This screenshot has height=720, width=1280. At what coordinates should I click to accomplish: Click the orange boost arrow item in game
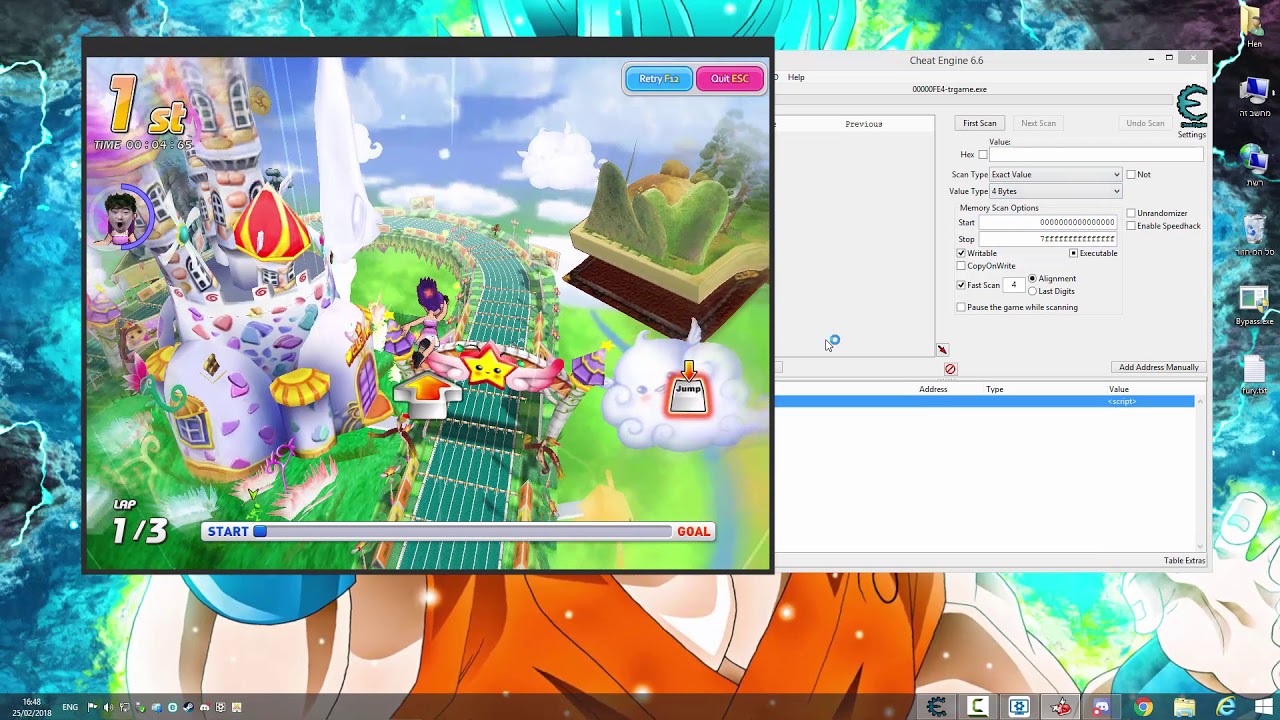[x=427, y=394]
